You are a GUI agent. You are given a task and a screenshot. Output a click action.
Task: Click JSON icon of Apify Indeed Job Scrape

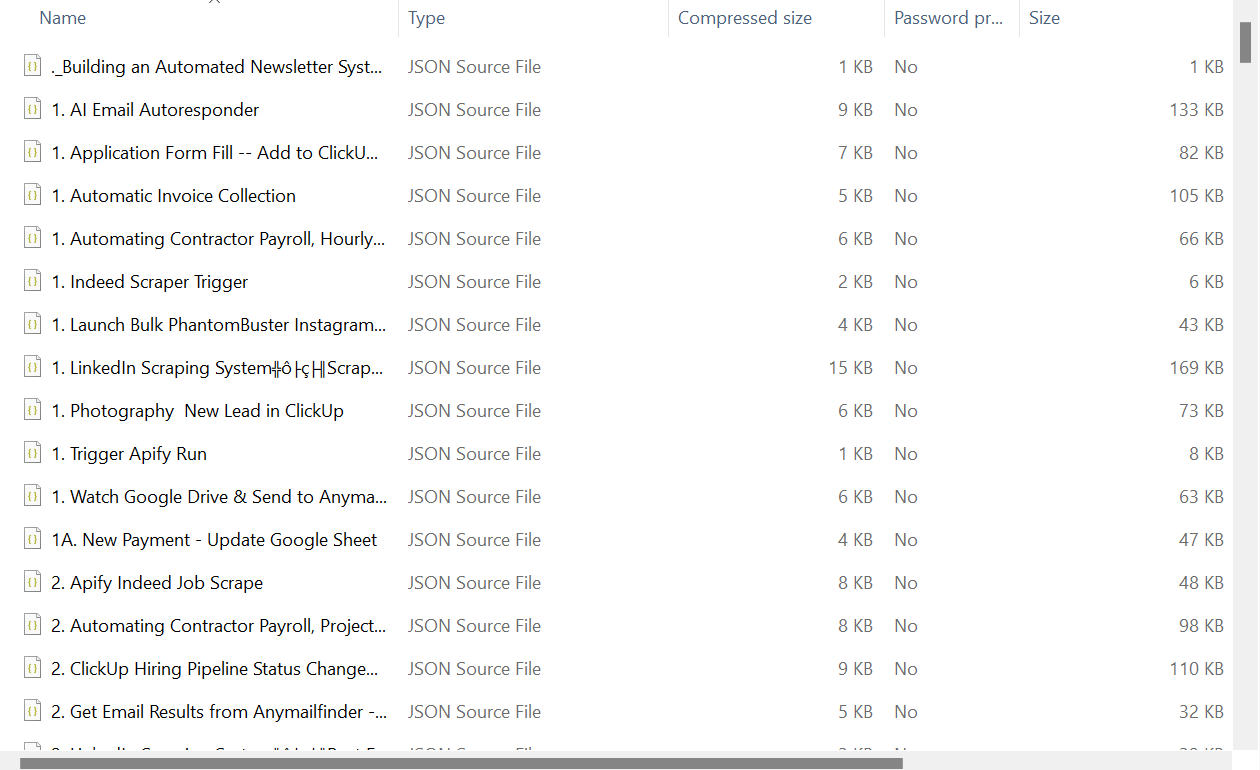click(33, 583)
